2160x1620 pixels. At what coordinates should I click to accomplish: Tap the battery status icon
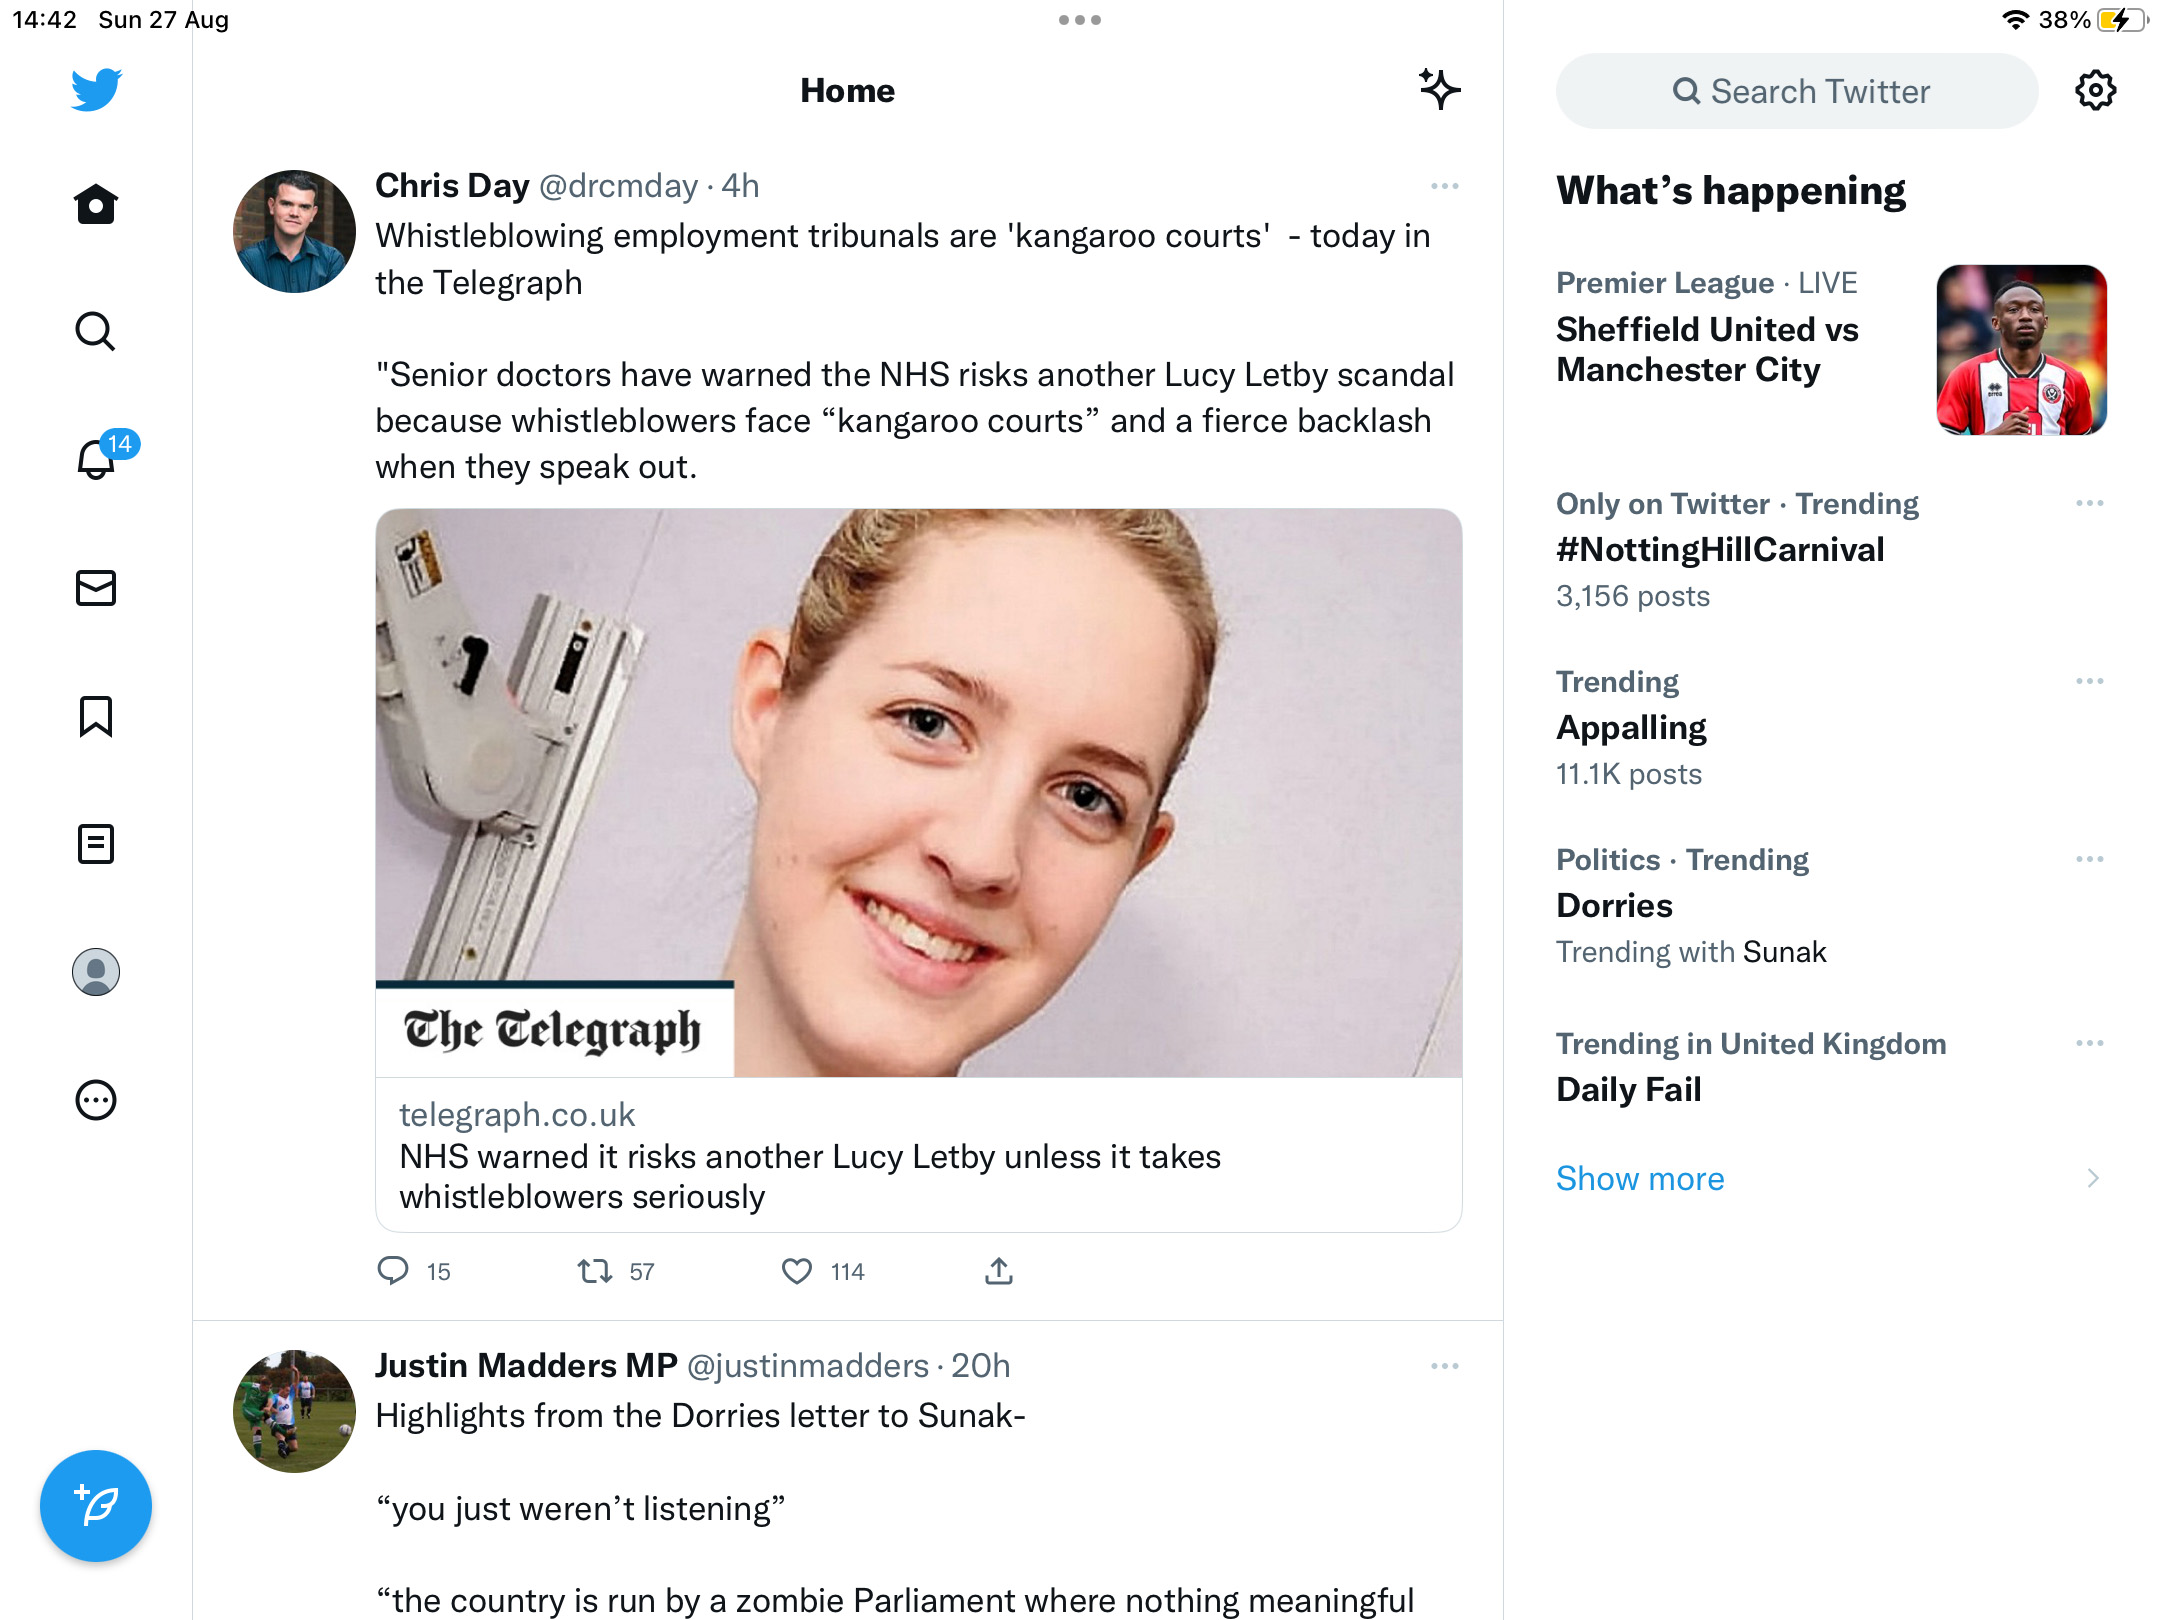[2122, 20]
